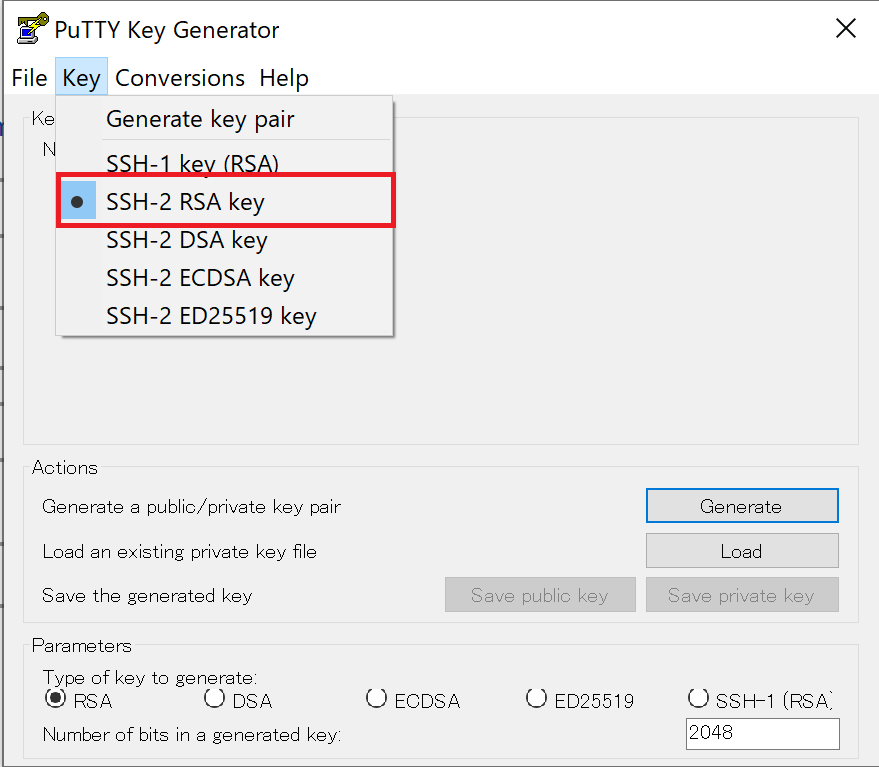Collapse the open Key menu
The width and height of the screenshot is (879, 767).
pyautogui.click(x=81, y=78)
